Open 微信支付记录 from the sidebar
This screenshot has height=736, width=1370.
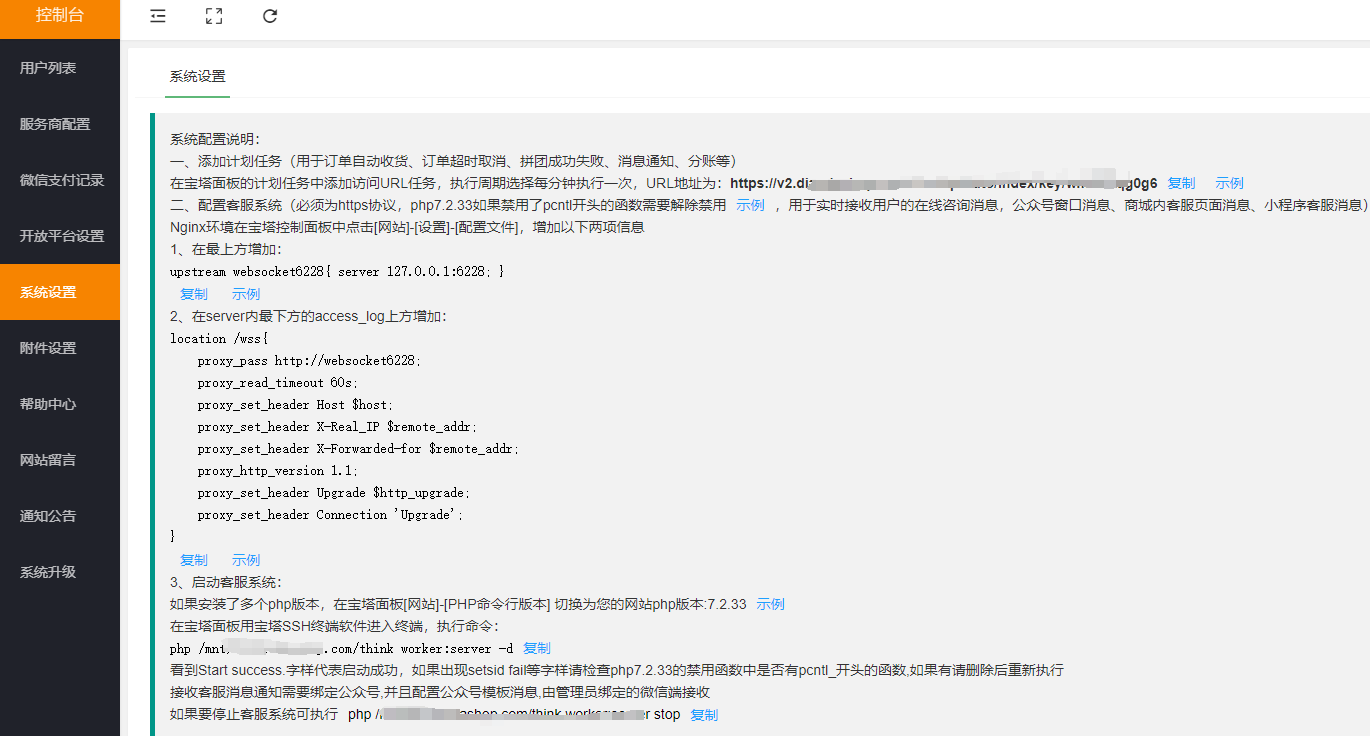point(62,180)
